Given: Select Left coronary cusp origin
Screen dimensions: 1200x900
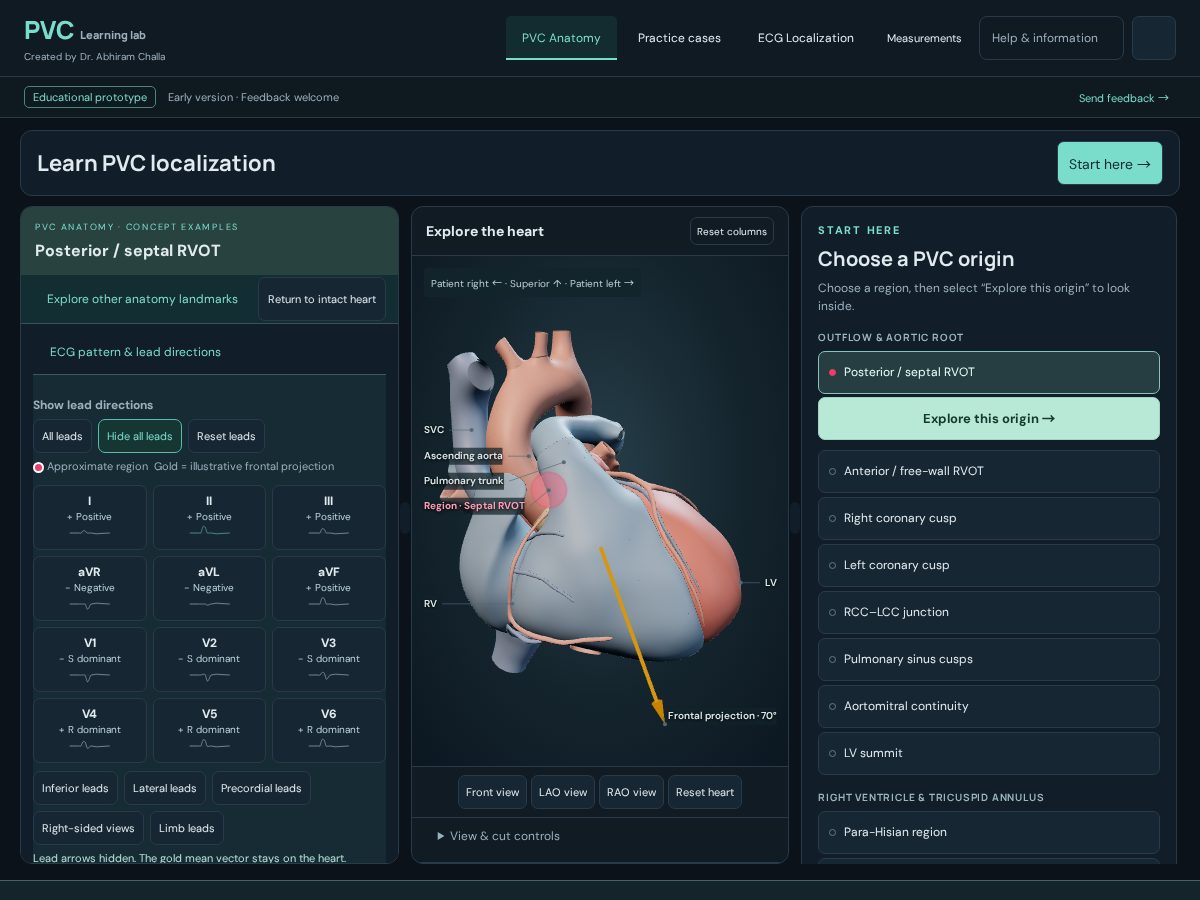Looking at the screenshot, I should point(989,565).
